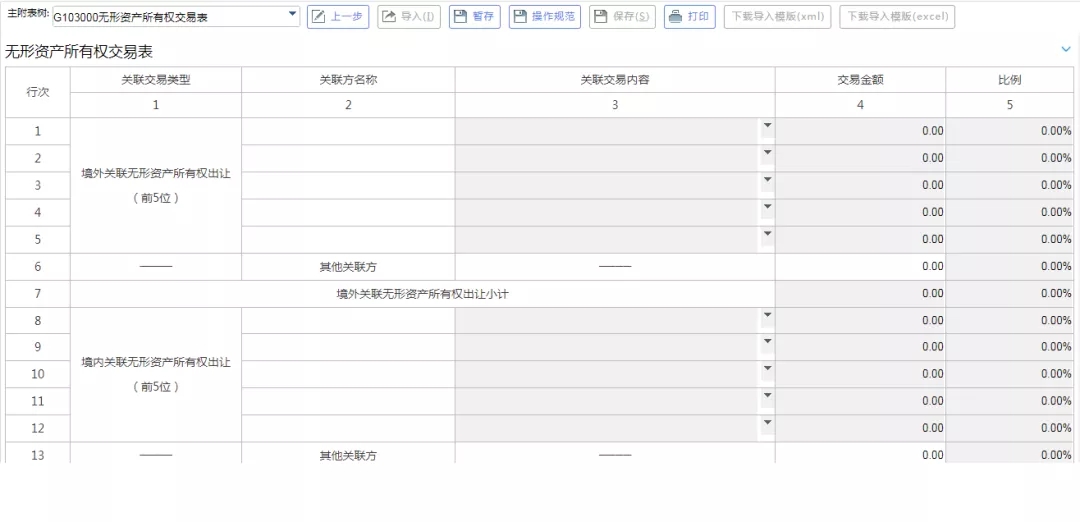The height and width of the screenshot is (522, 1080).
Task: Expand row 3 关联交易内容 dropdown arrow
Action: [x=767, y=180]
